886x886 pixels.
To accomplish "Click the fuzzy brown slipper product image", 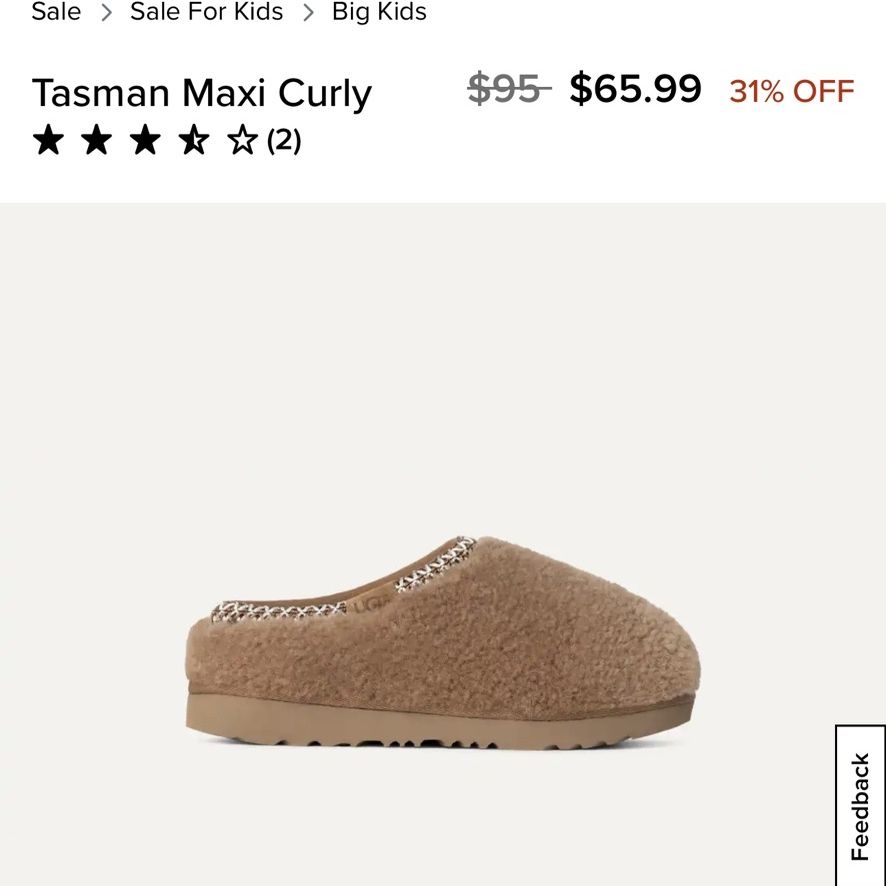I will tap(442, 642).
